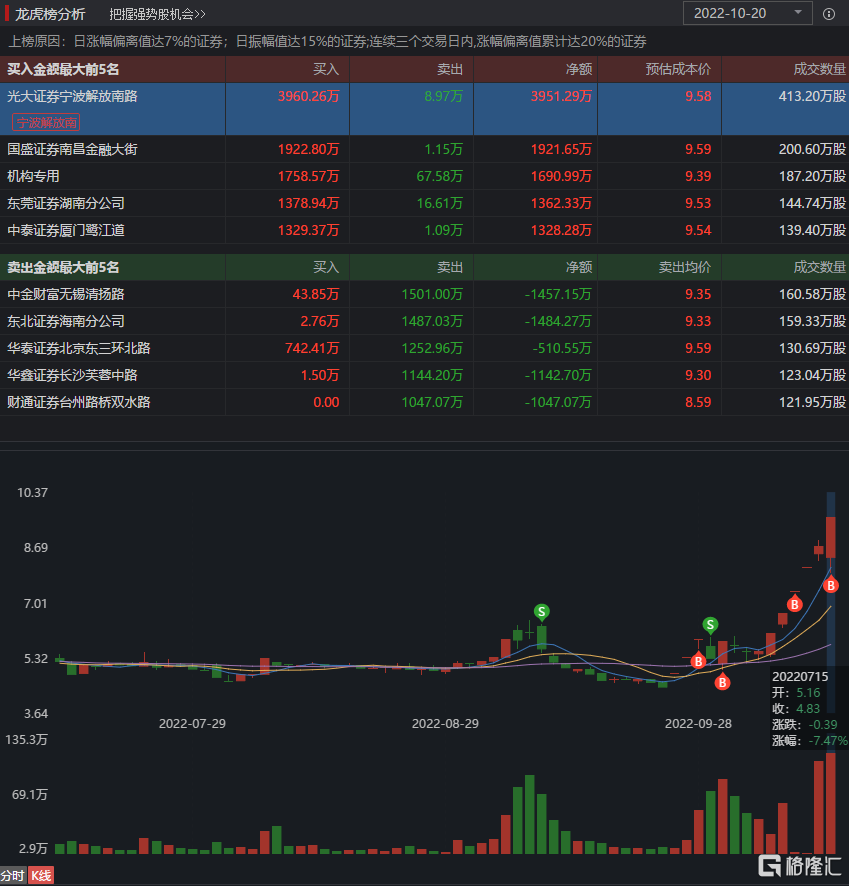Click the 8.59 average sell price cell
This screenshot has width=849, height=886.
698,403
